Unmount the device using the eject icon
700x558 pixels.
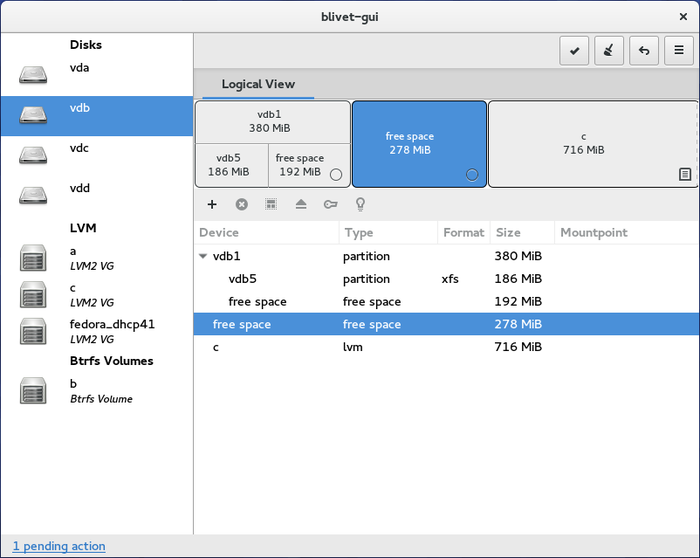(x=301, y=204)
